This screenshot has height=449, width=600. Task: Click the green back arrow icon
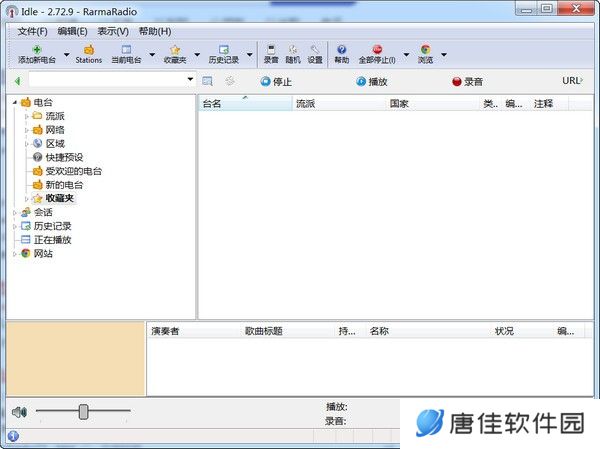click(x=17, y=81)
